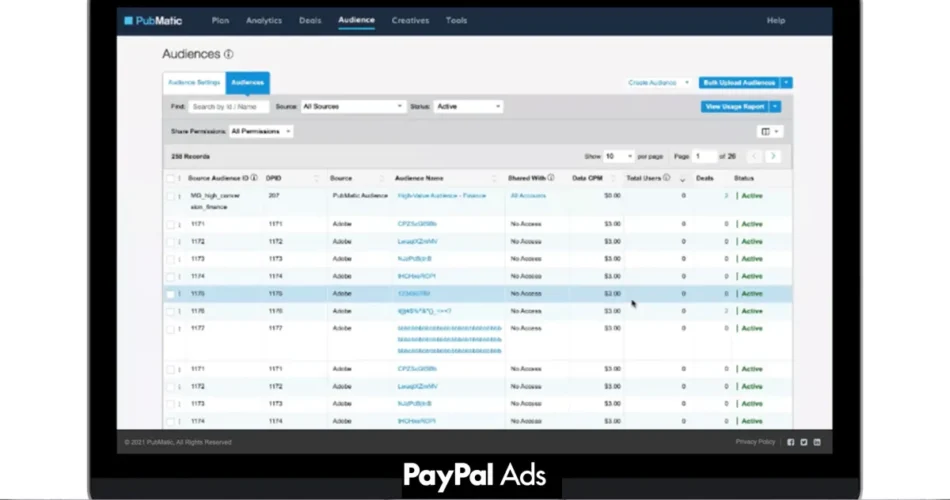This screenshot has height=500, width=950.
Task: Open the Analytics menu
Action: [264, 21]
